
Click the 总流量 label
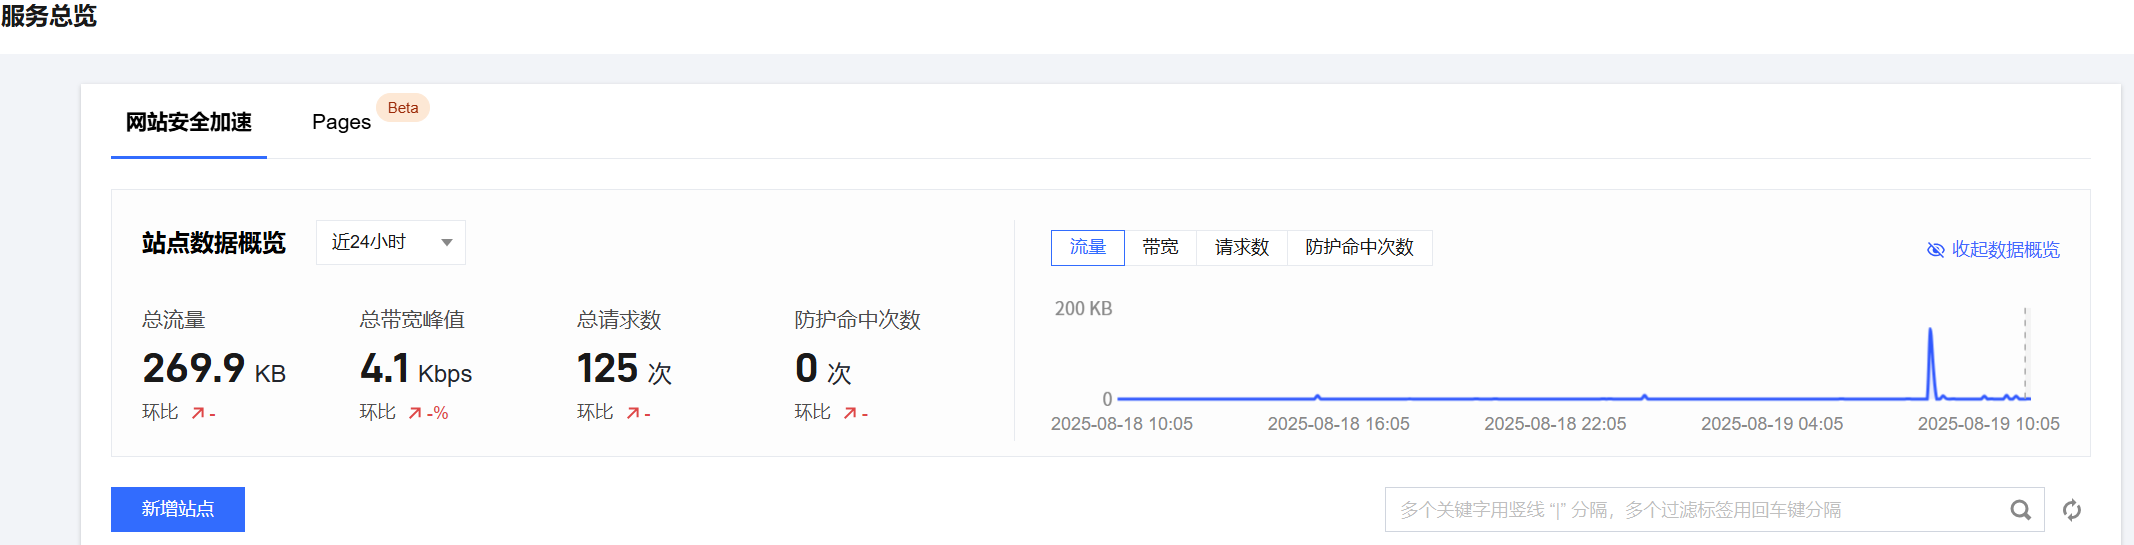[x=174, y=320]
